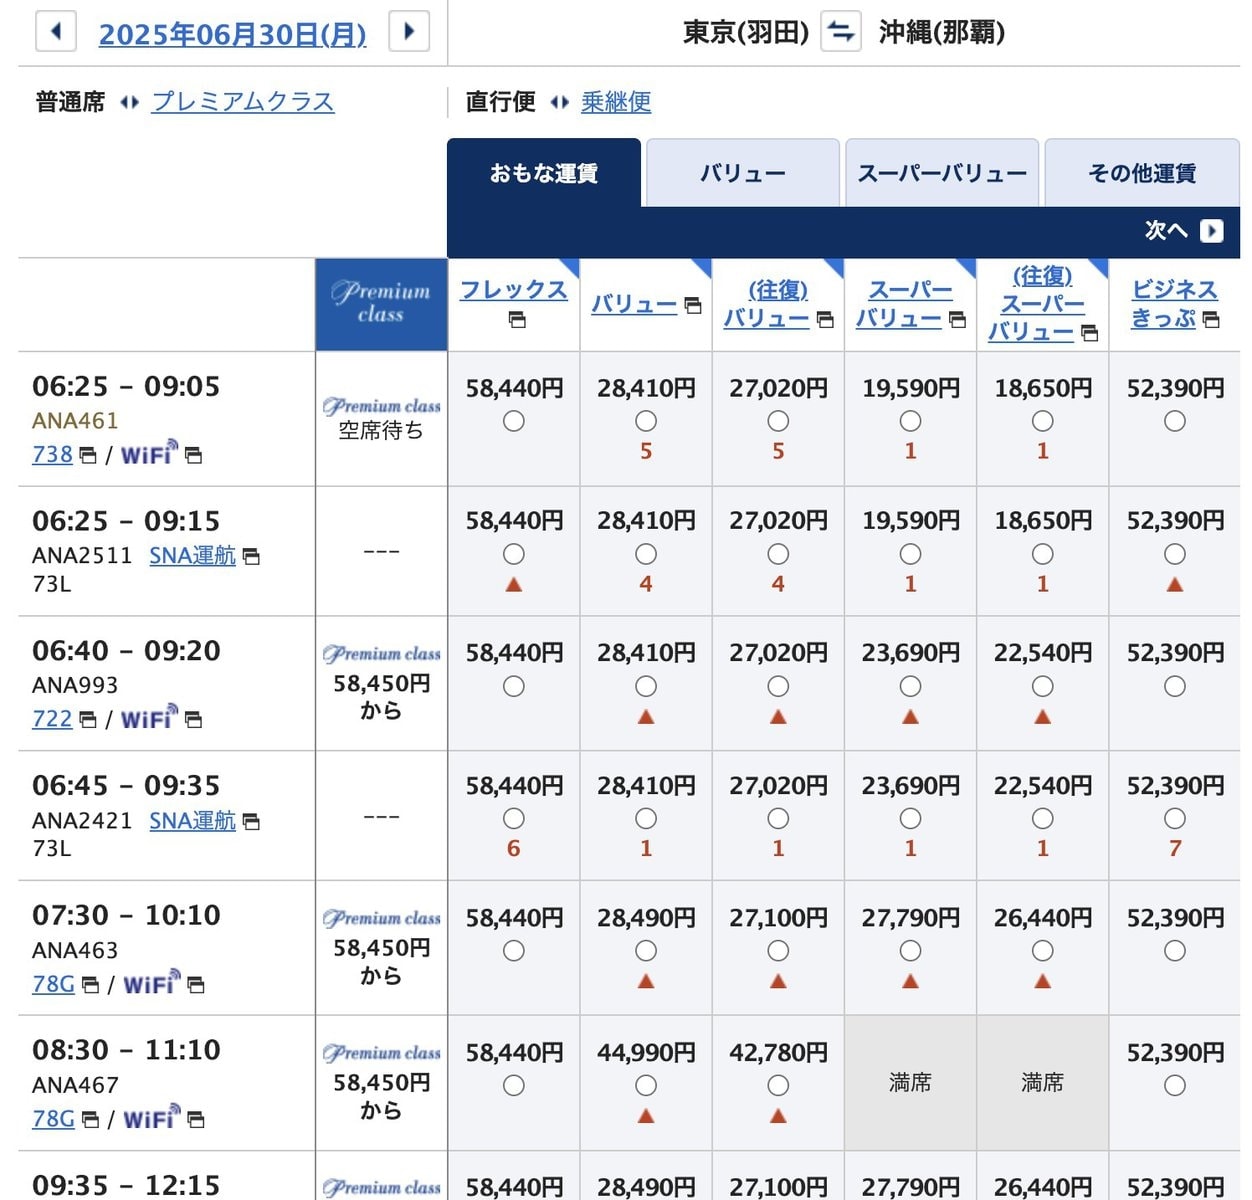Open 738 aircraft info link
This screenshot has width=1252, height=1200.
(x=52, y=454)
